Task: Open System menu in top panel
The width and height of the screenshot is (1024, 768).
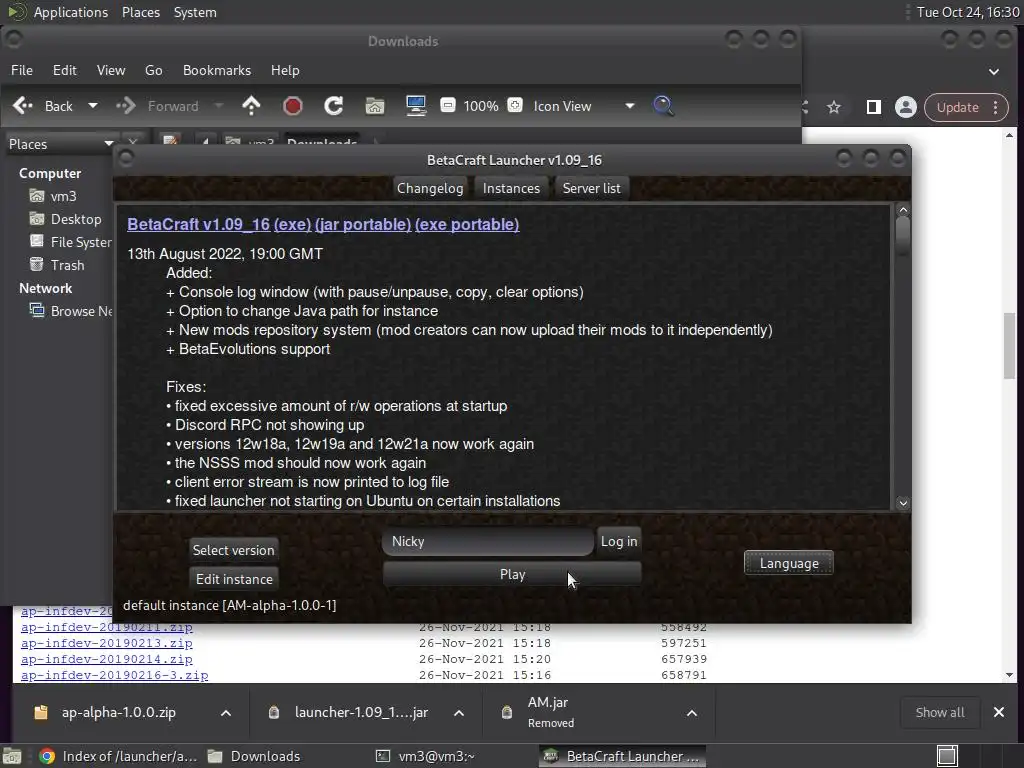Action: click(x=195, y=12)
